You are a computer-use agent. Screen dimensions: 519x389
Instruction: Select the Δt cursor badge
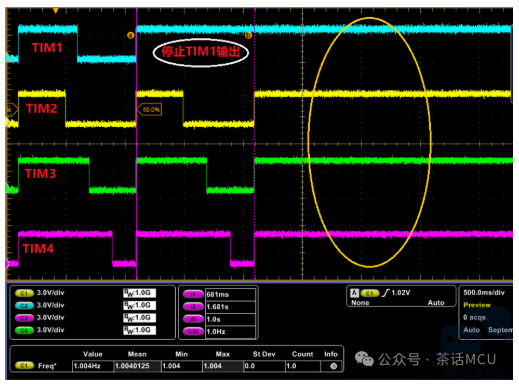193,319
